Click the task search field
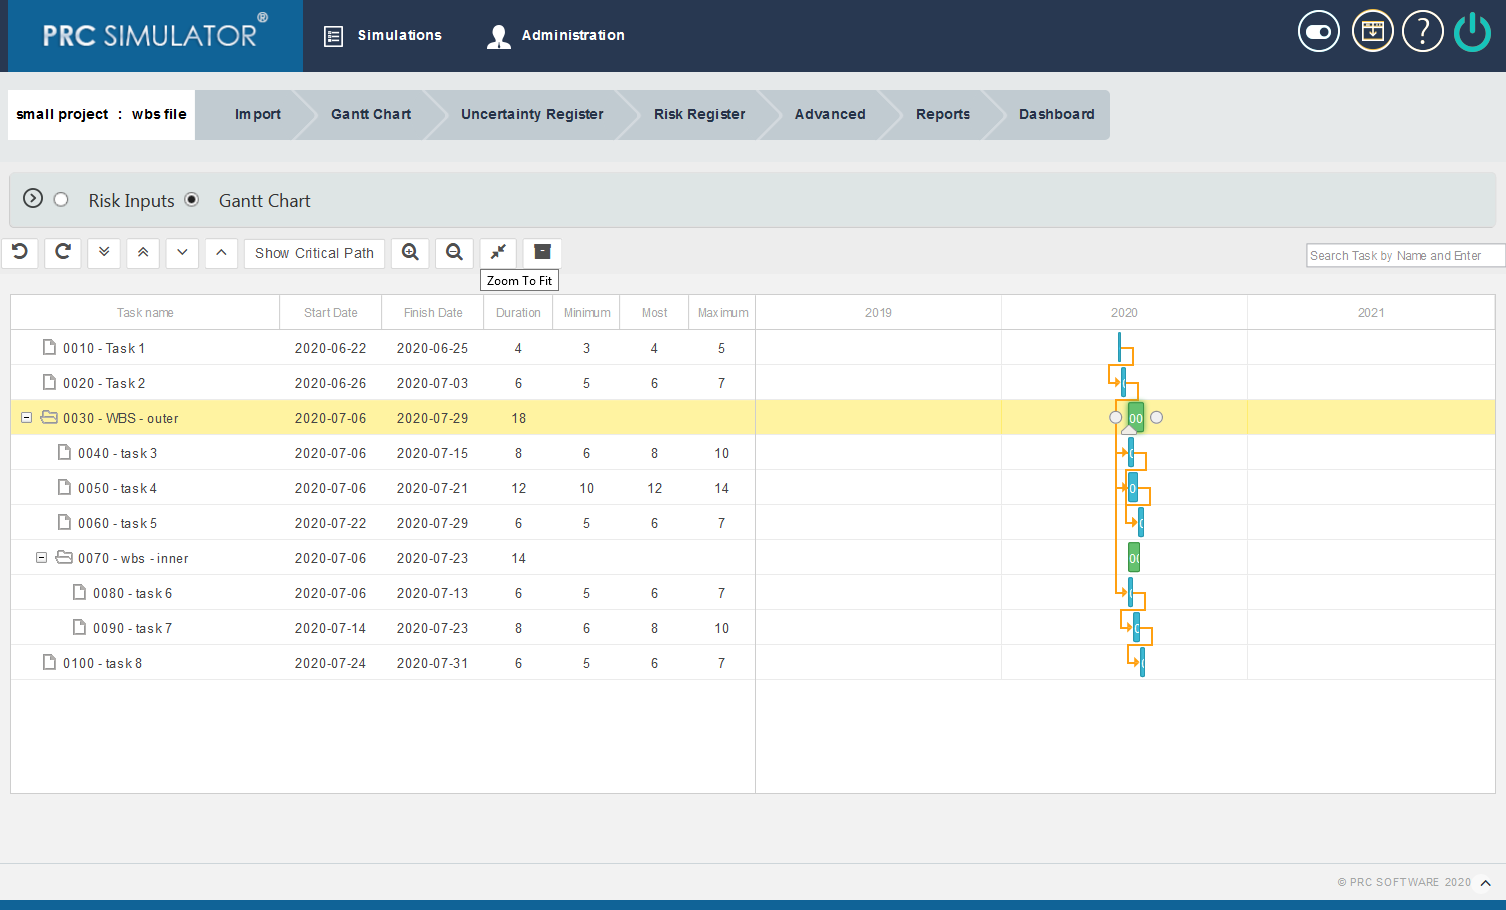This screenshot has height=910, width=1506. [1404, 255]
